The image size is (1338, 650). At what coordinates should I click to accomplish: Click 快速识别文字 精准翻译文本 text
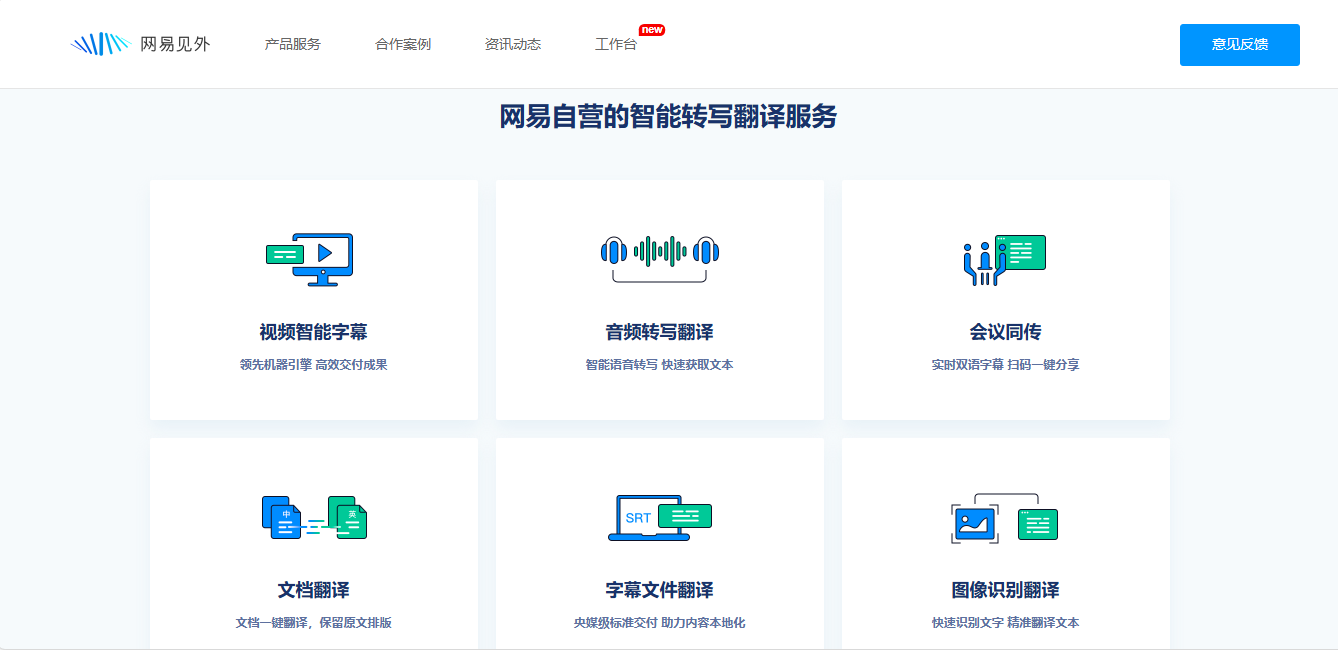click(x=1006, y=623)
